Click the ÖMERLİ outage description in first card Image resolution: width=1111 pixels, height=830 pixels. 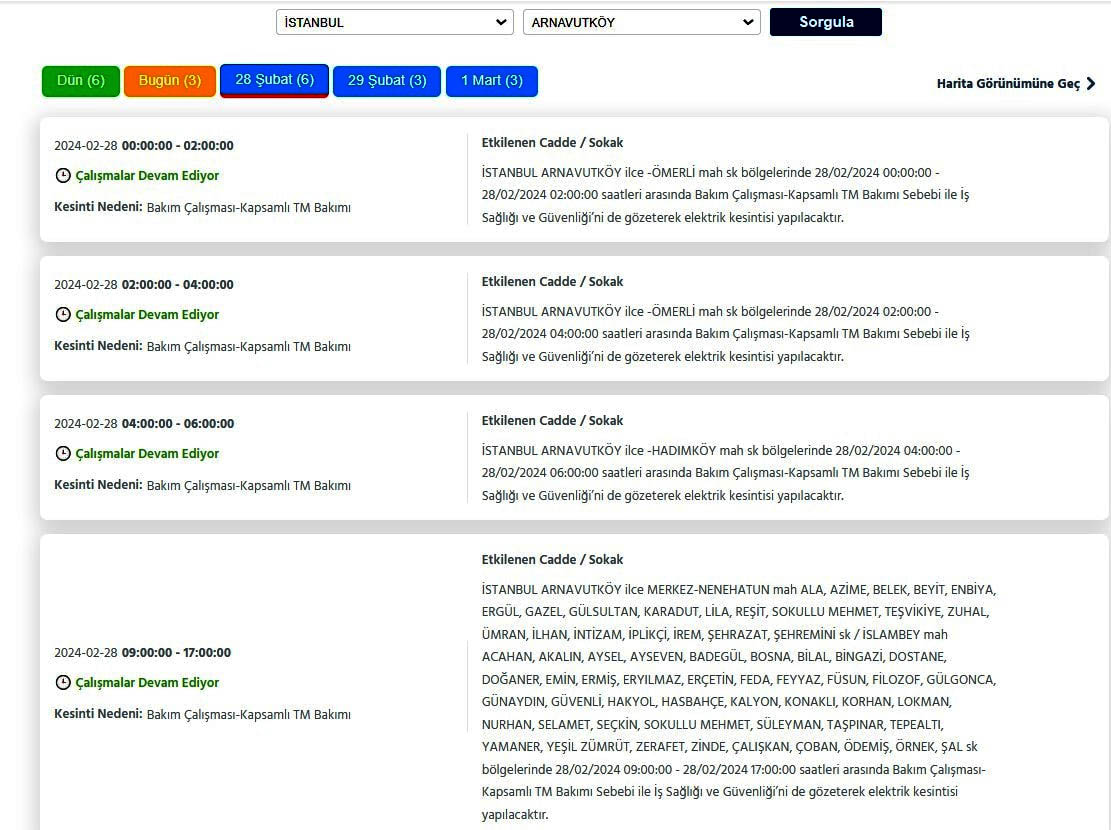(725, 194)
